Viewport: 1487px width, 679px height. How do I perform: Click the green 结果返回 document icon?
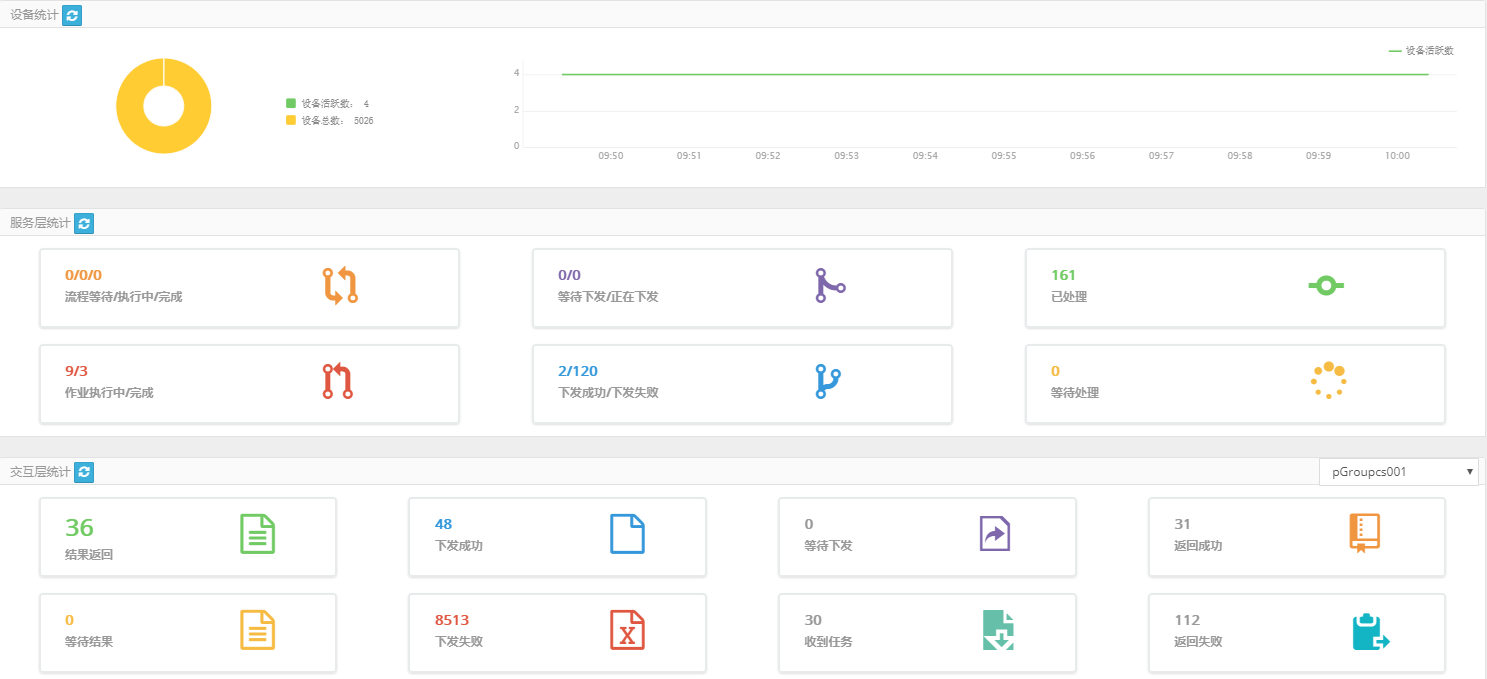pos(257,534)
